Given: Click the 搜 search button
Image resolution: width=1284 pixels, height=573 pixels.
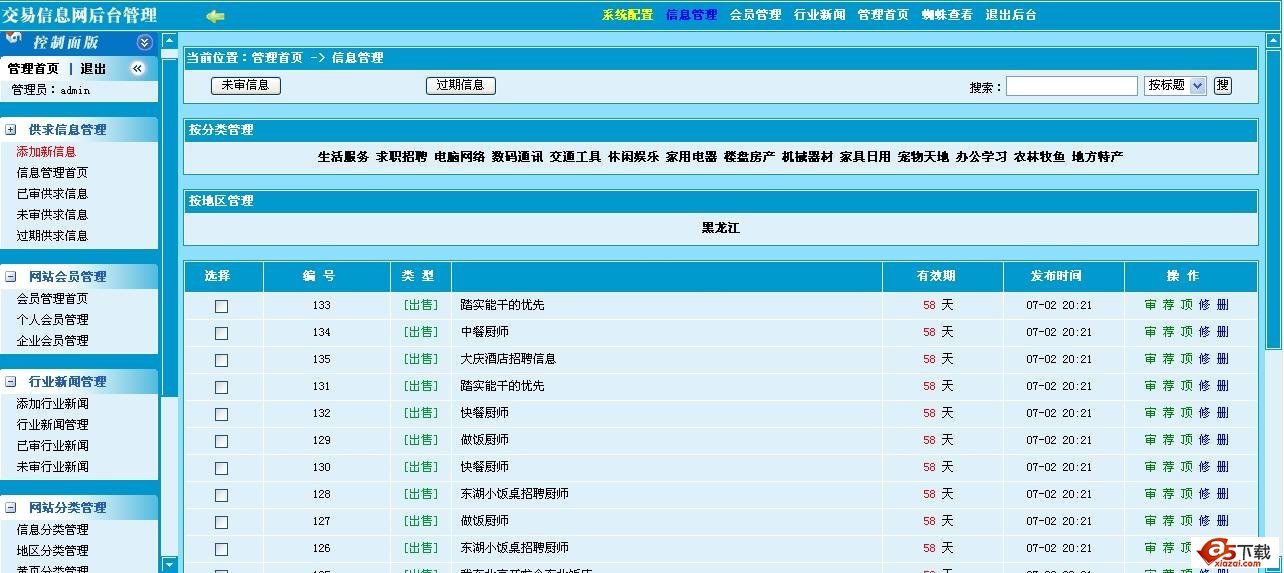Looking at the screenshot, I should click(x=1222, y=86).
